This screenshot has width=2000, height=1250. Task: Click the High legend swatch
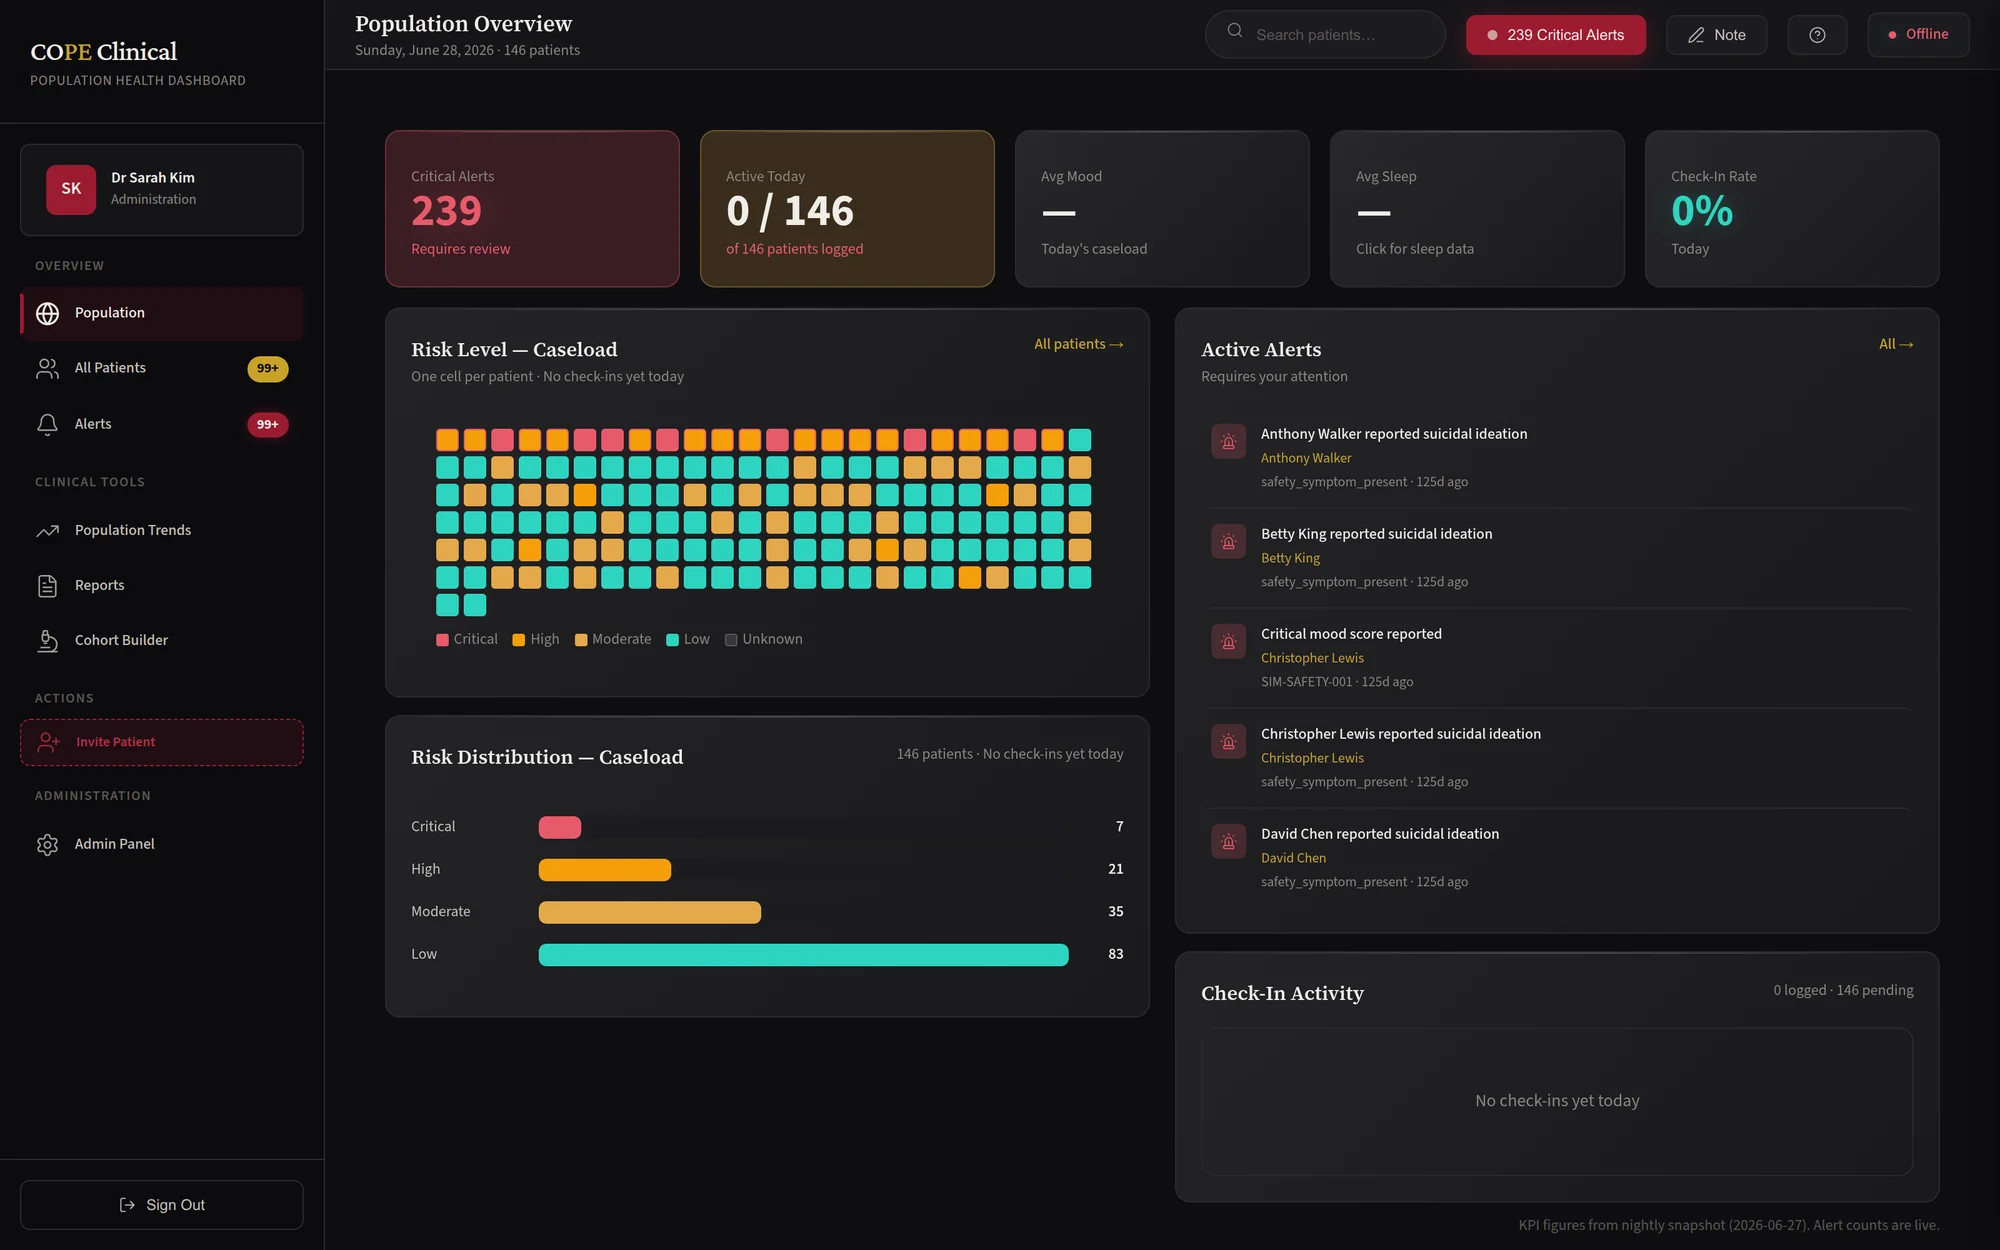pos(518,640)
